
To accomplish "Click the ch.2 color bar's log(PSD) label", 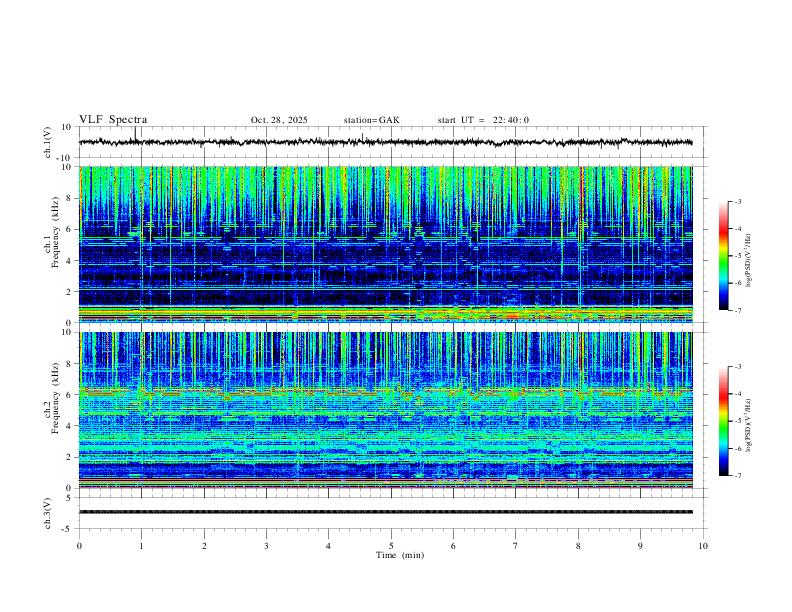I will pyautogui.click(x=748, y=426).
